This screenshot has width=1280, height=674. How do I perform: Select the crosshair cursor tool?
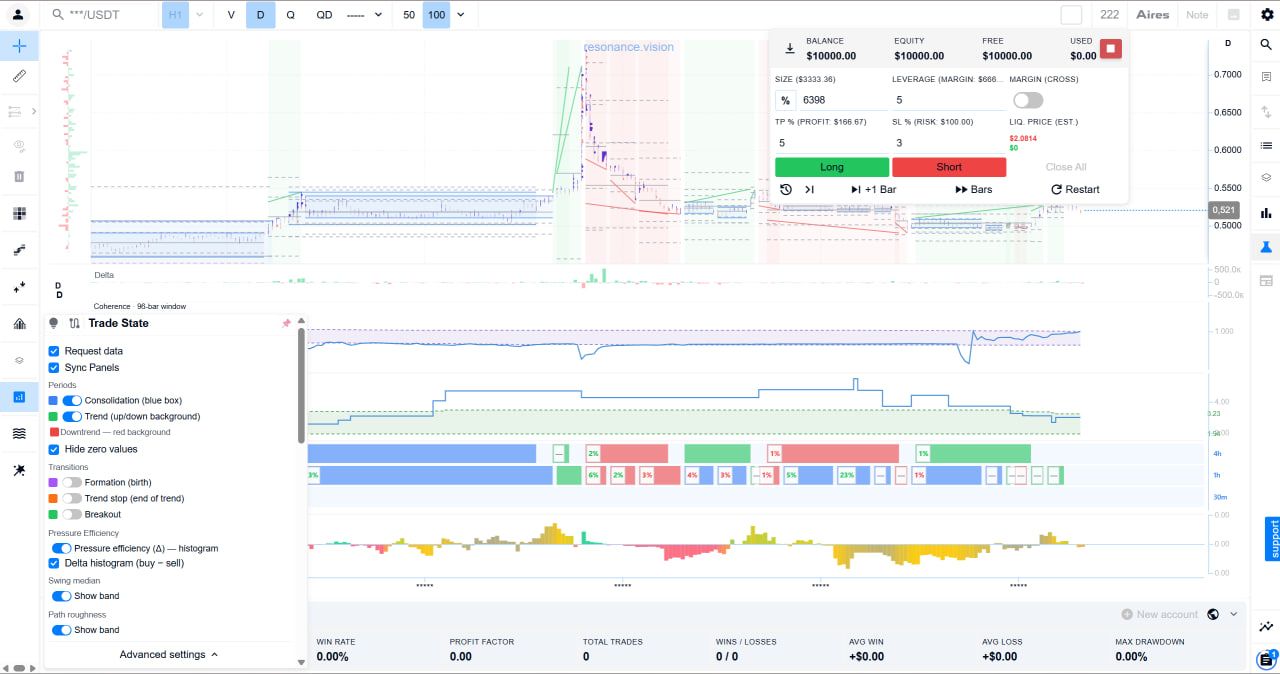click(19, 46)
